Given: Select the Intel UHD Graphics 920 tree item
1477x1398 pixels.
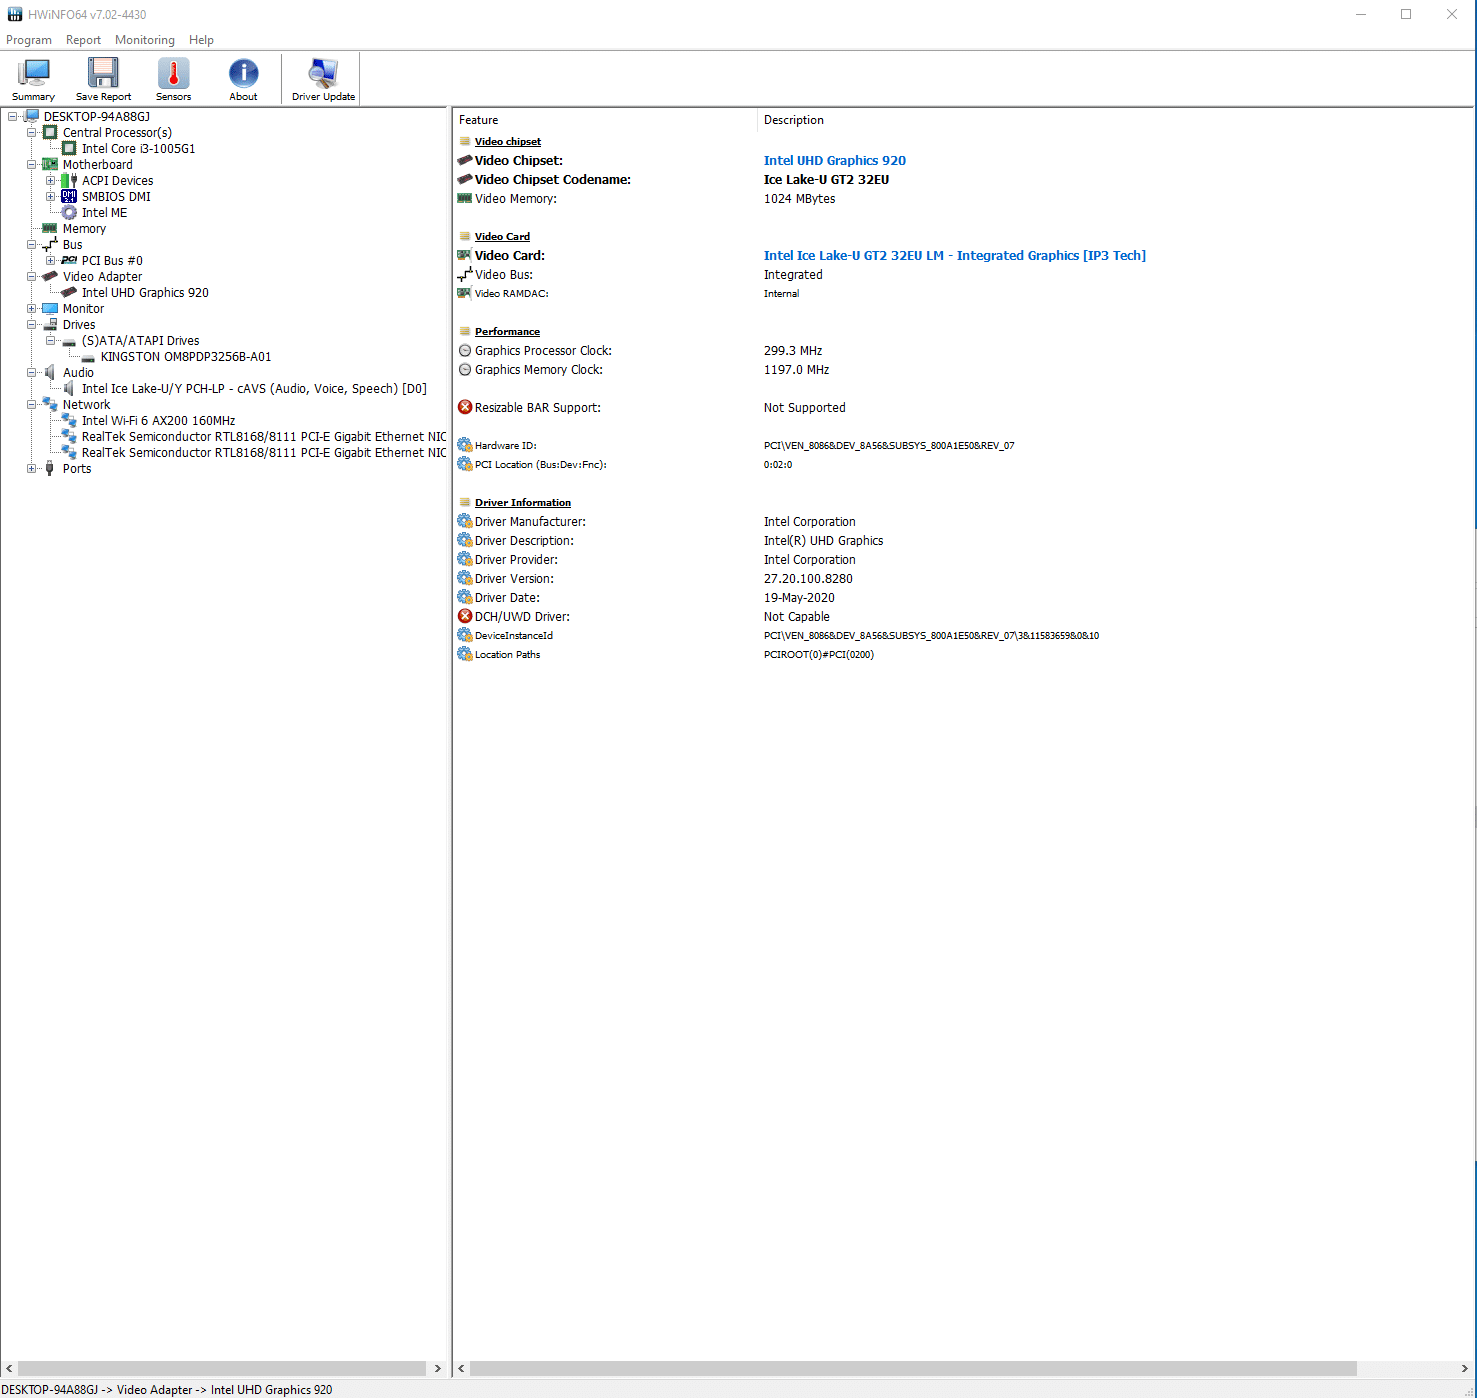Looking at the screenshot, I should coord(145,293).
